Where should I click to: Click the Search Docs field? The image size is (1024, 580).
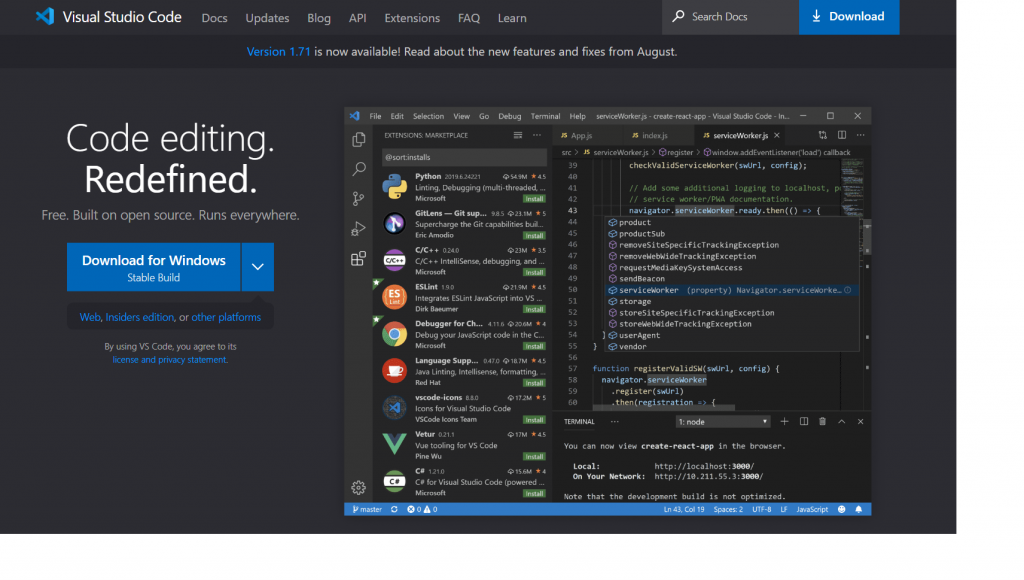point(730,16)
